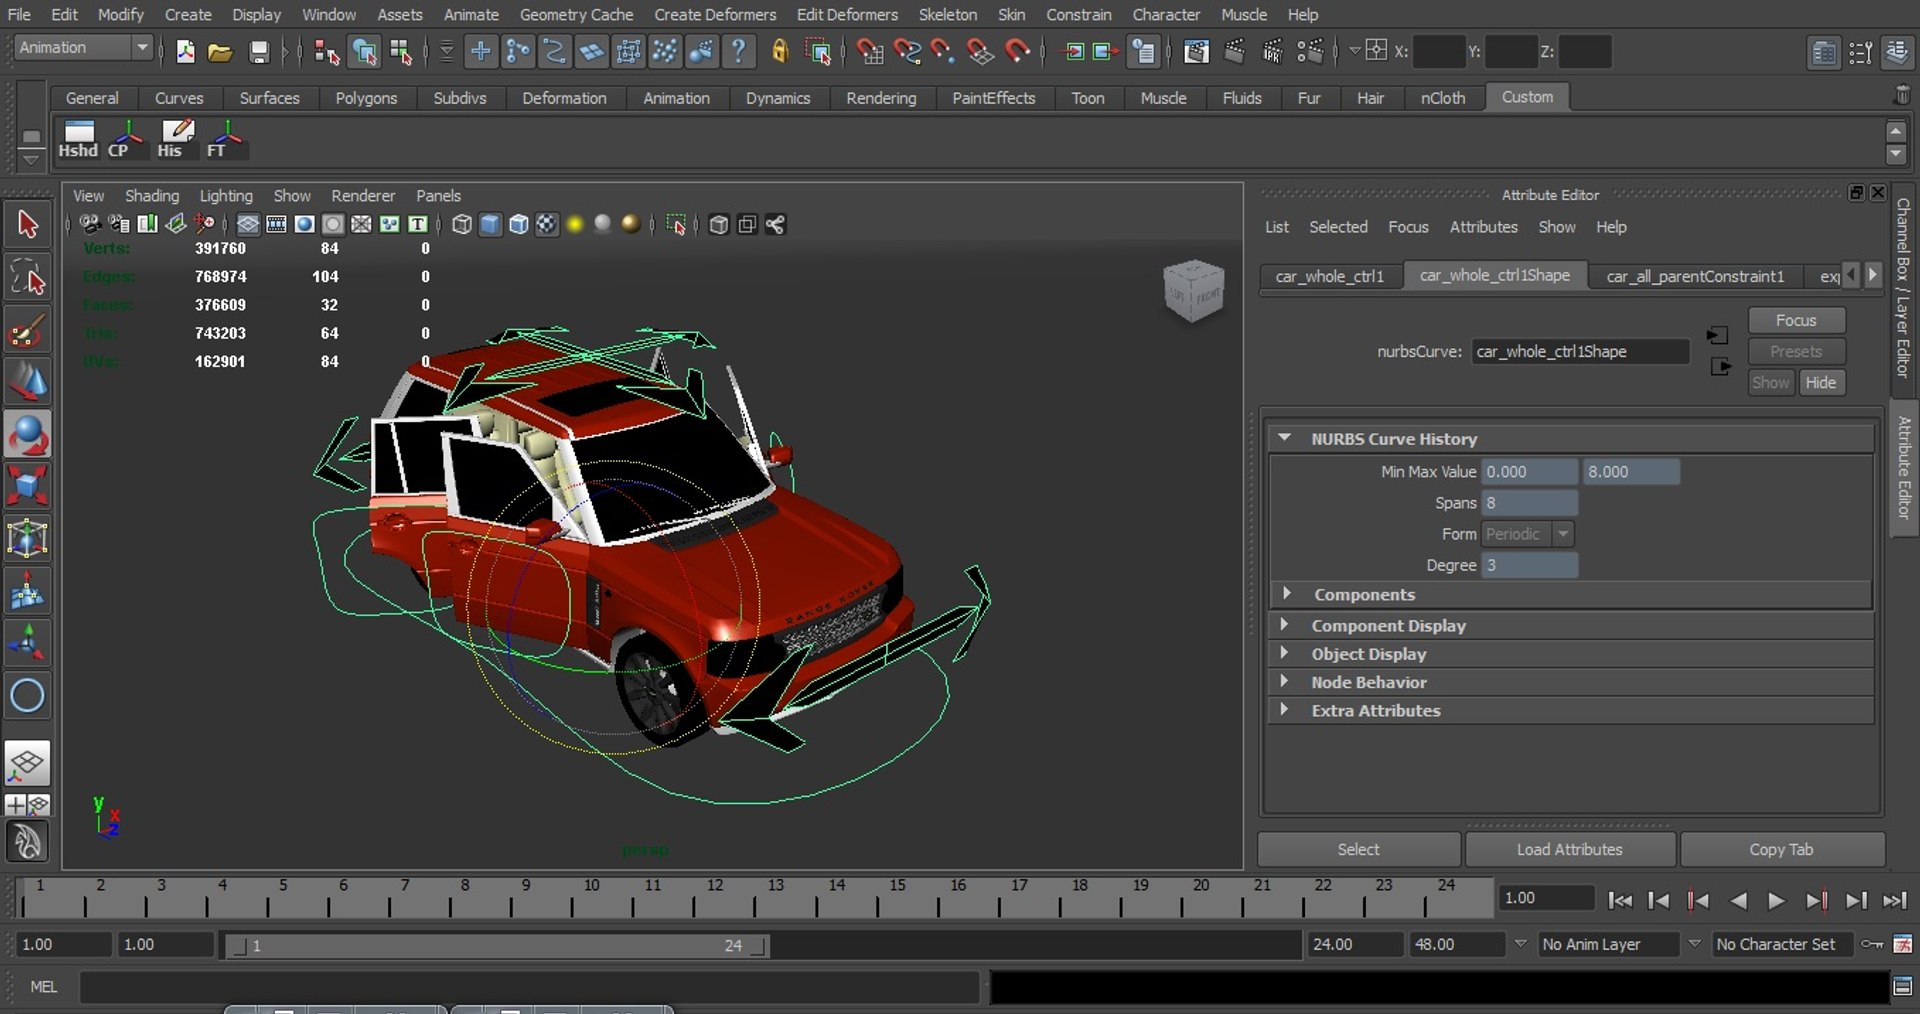This screenshot has height=1014, width=1920.
Task: Click the view cube in viewport
Action: (1194, 290)
